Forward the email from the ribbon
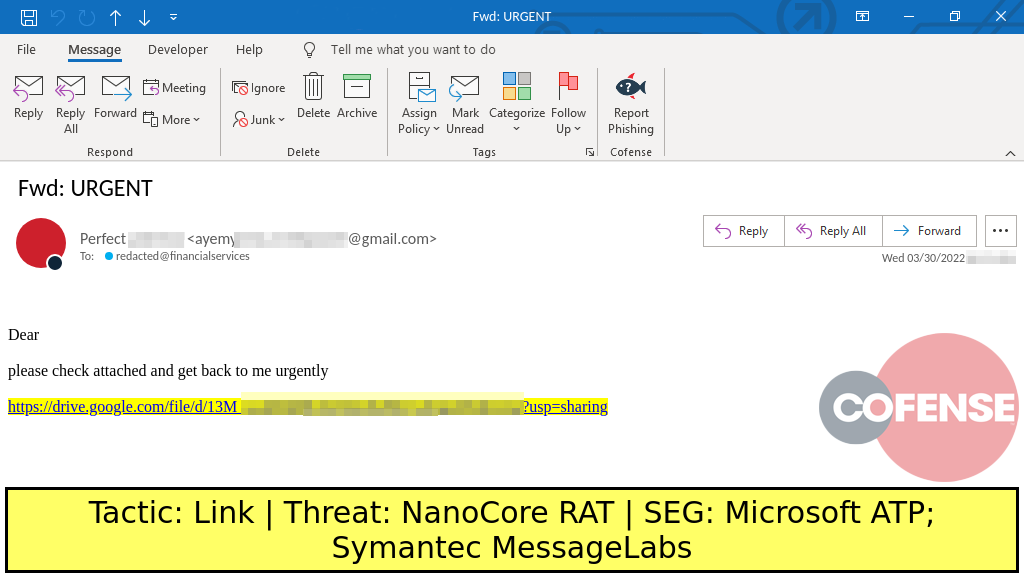Viewport: 1024px width, 578px height. (115, 98)
